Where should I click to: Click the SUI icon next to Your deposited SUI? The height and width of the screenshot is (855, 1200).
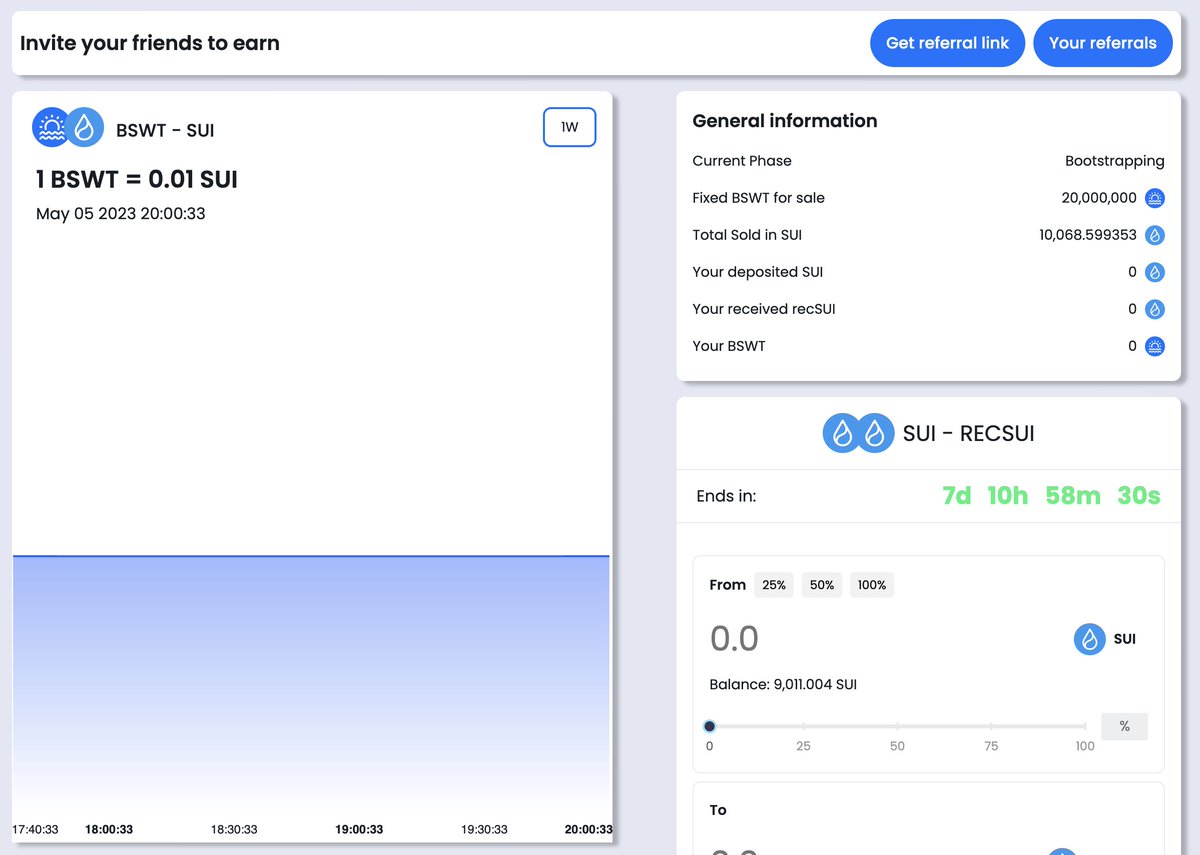[1155, 272]
